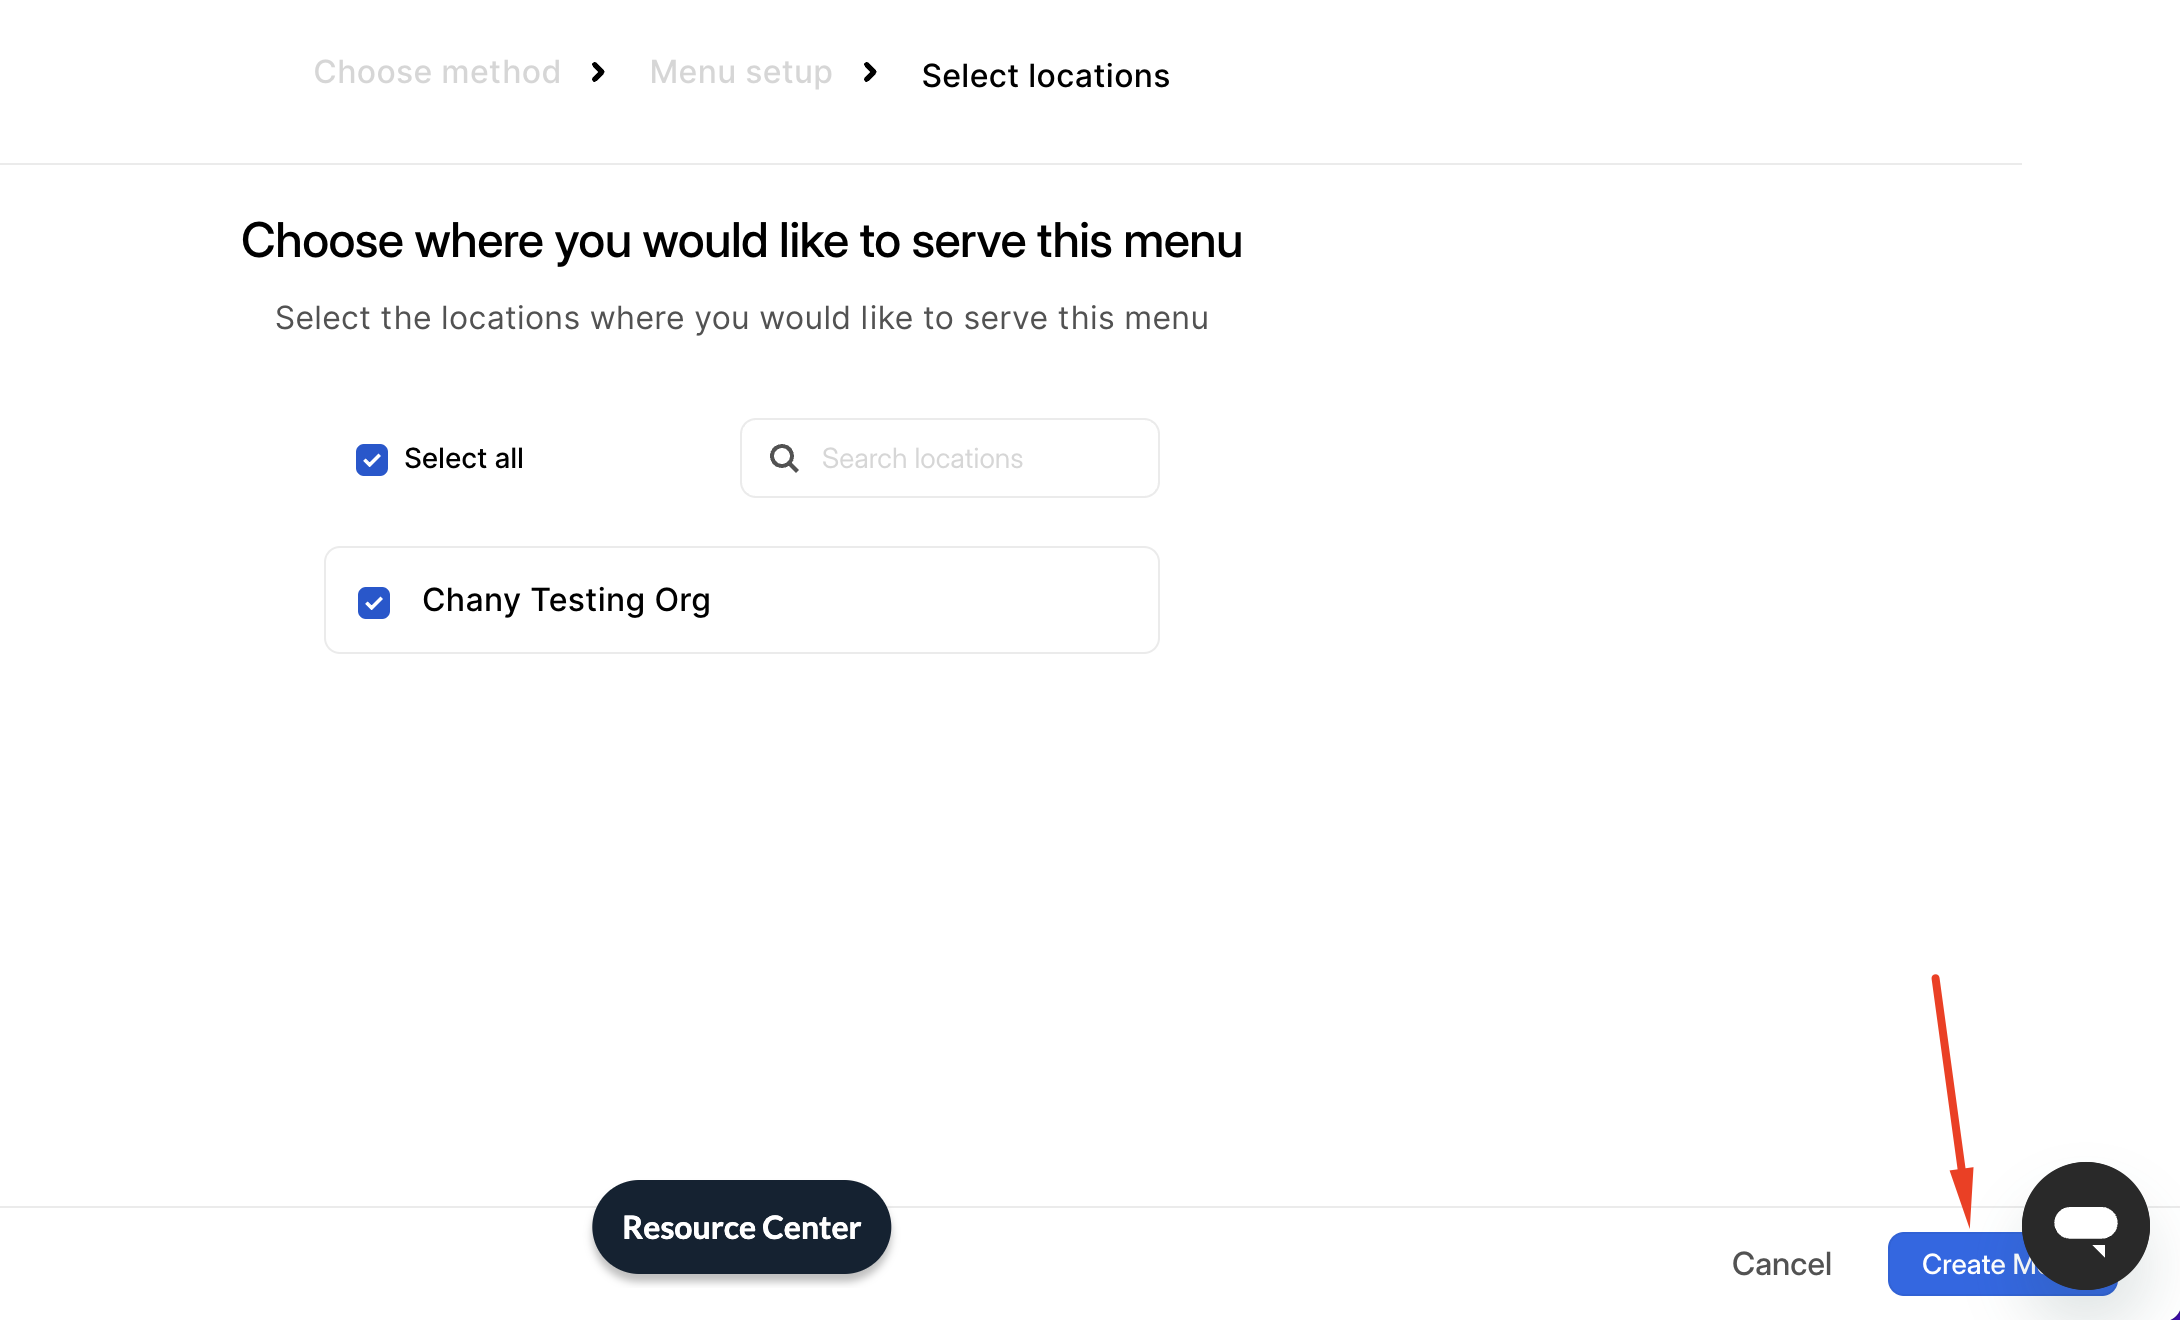This screenshot has height=1320, width=2180.
Task: Open the chat support bubble
Action: pos(2085,1225)
